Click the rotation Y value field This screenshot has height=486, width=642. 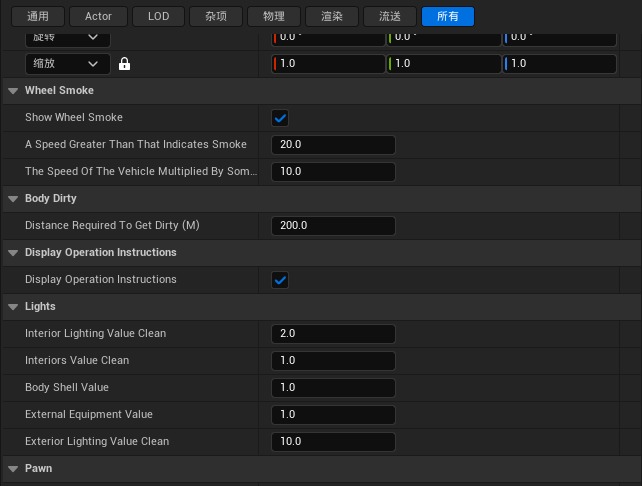click(444, 39)
